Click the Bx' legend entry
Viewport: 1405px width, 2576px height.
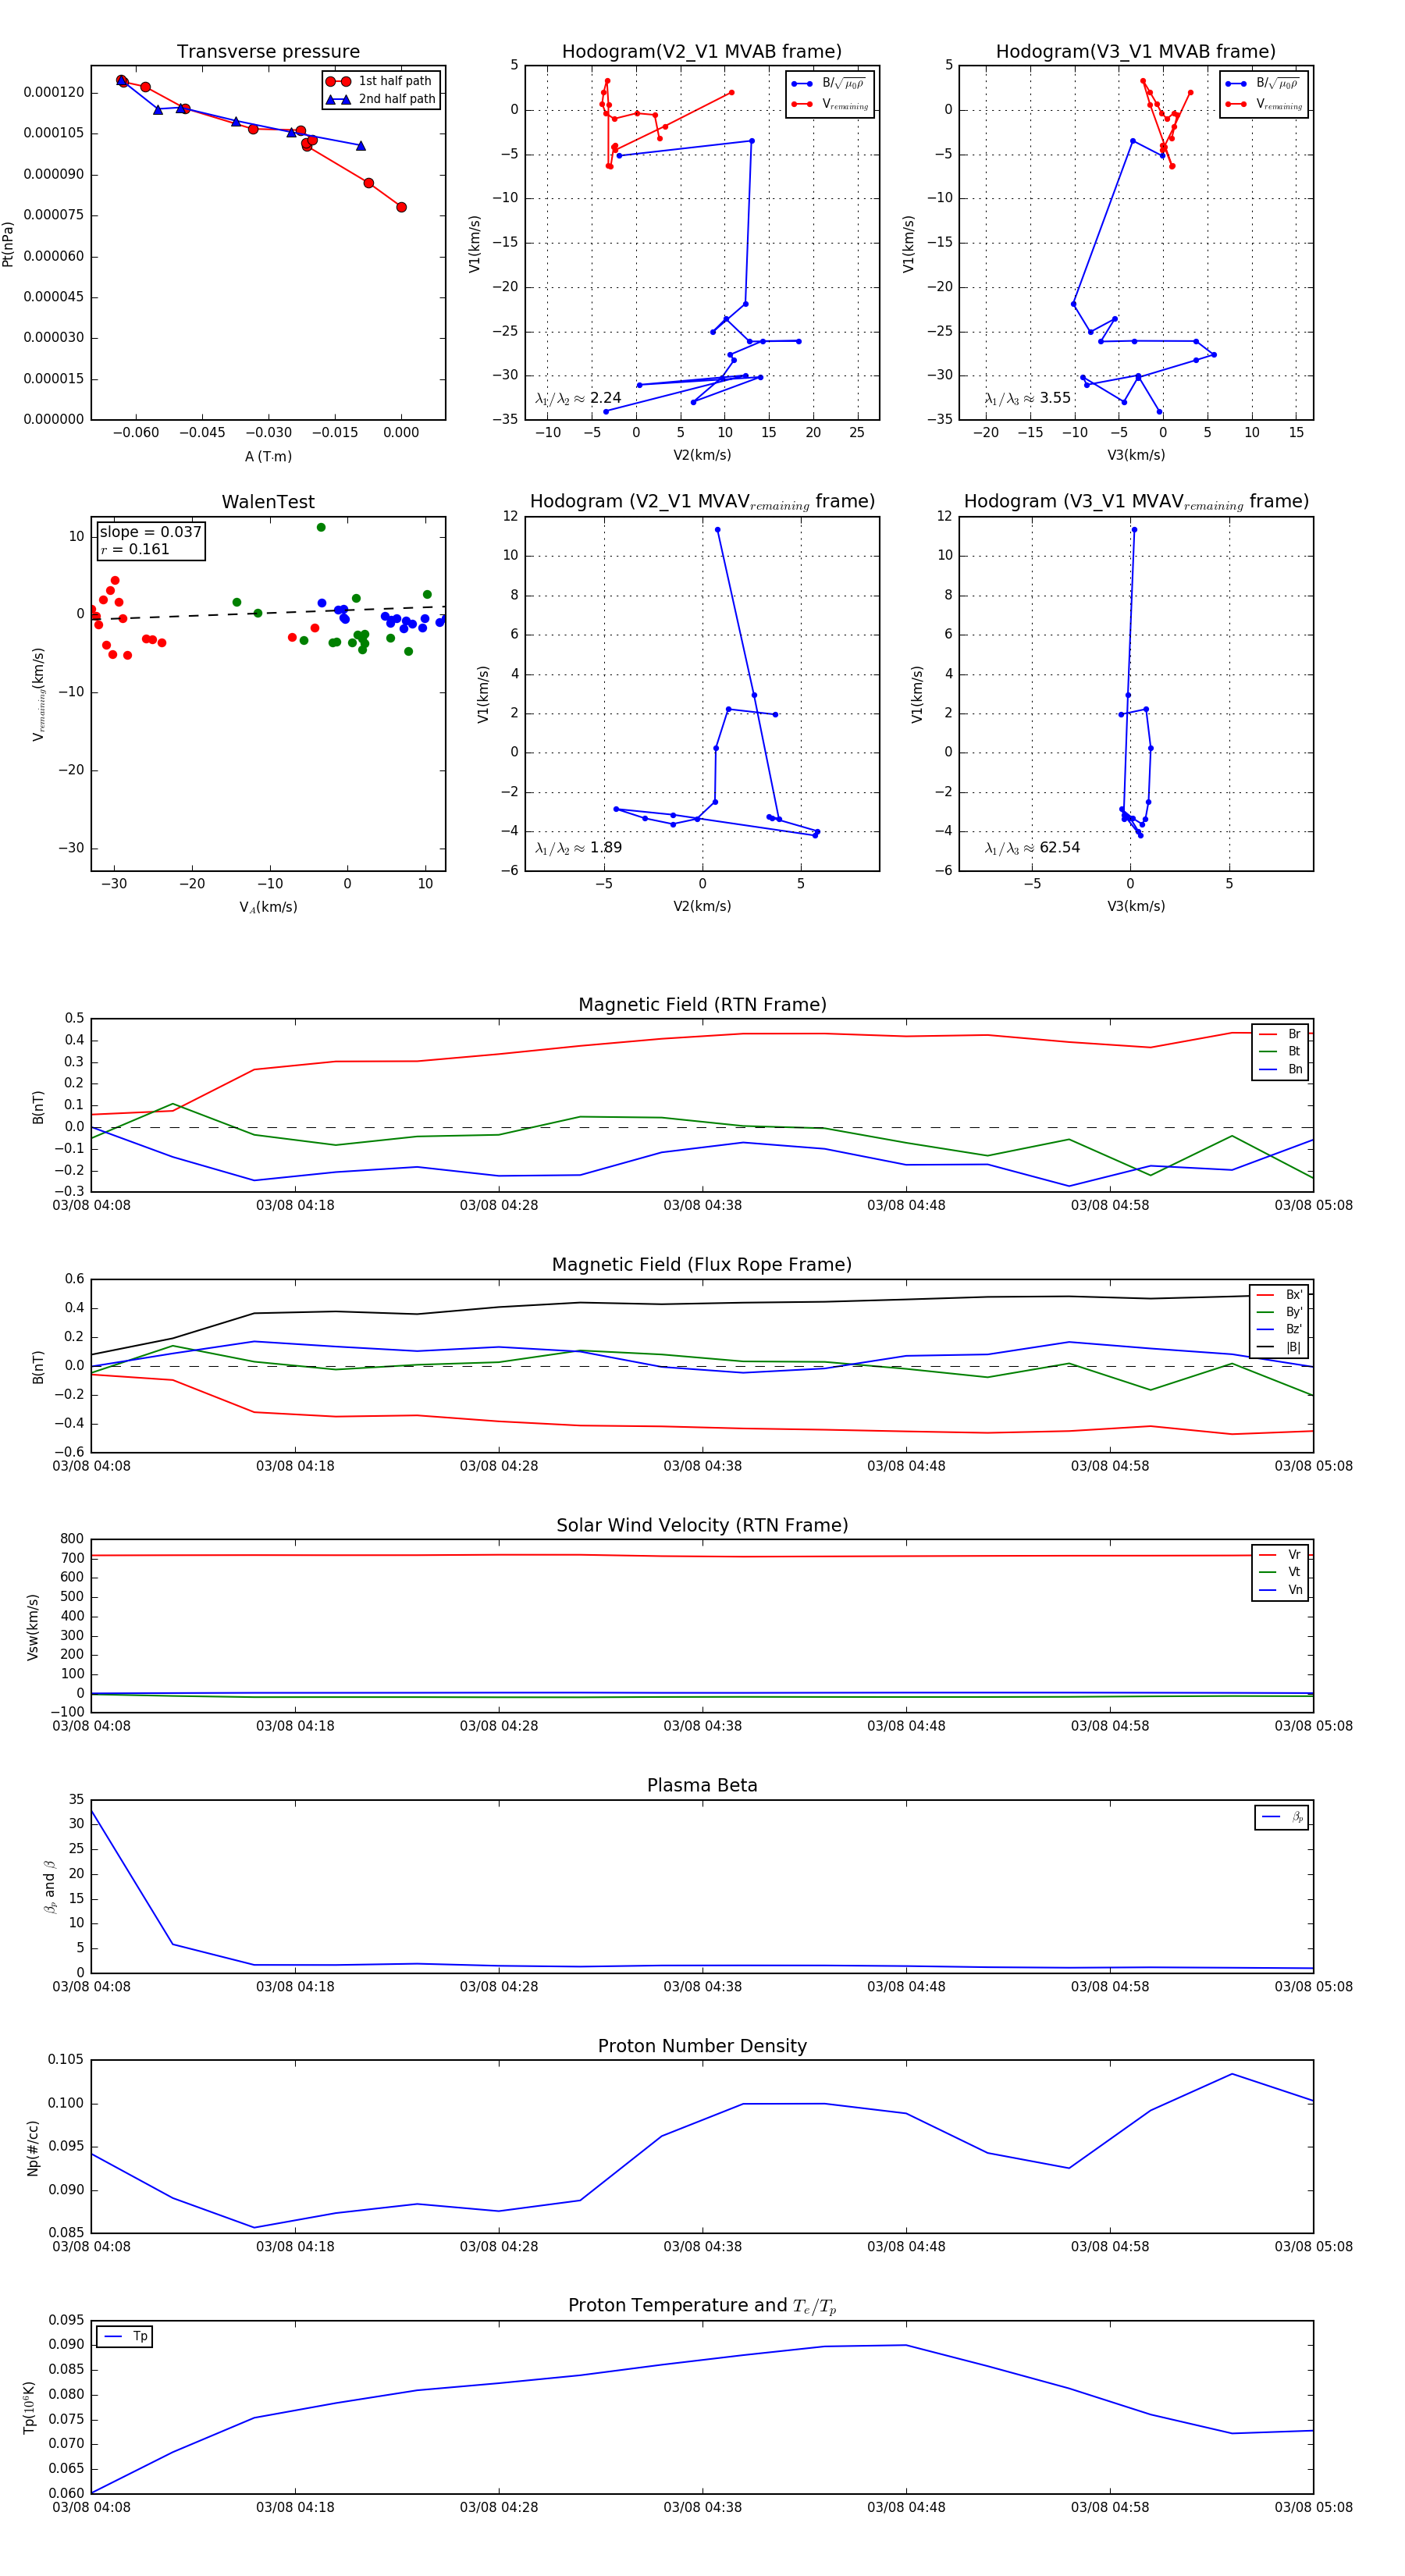(x=1279, y=1294)
